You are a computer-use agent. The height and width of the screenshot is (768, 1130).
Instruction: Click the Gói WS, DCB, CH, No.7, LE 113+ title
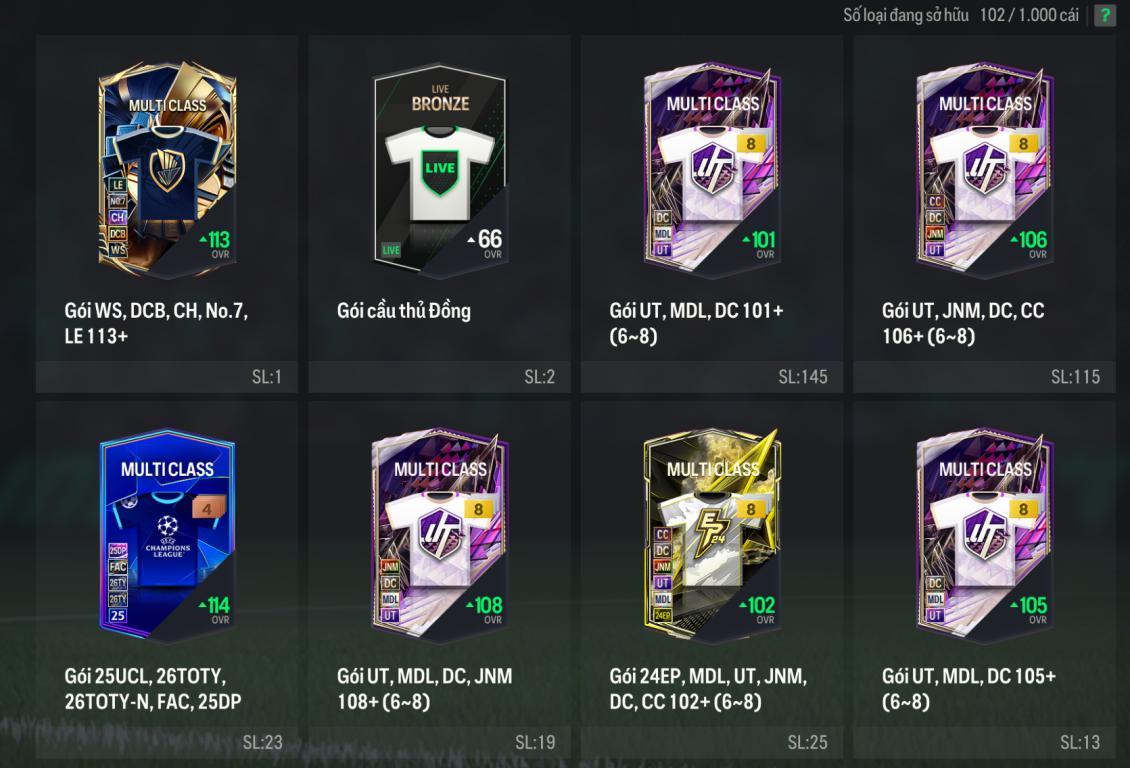[156, 323]
